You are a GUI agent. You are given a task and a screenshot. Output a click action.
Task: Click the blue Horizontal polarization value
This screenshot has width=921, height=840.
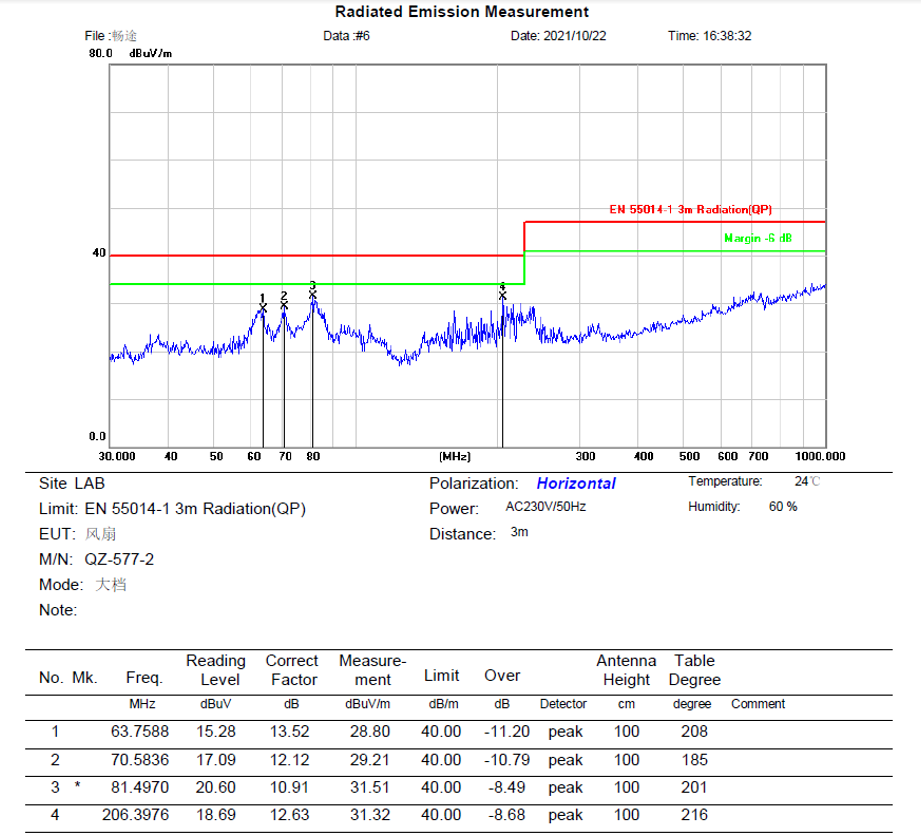click(576, 483)
